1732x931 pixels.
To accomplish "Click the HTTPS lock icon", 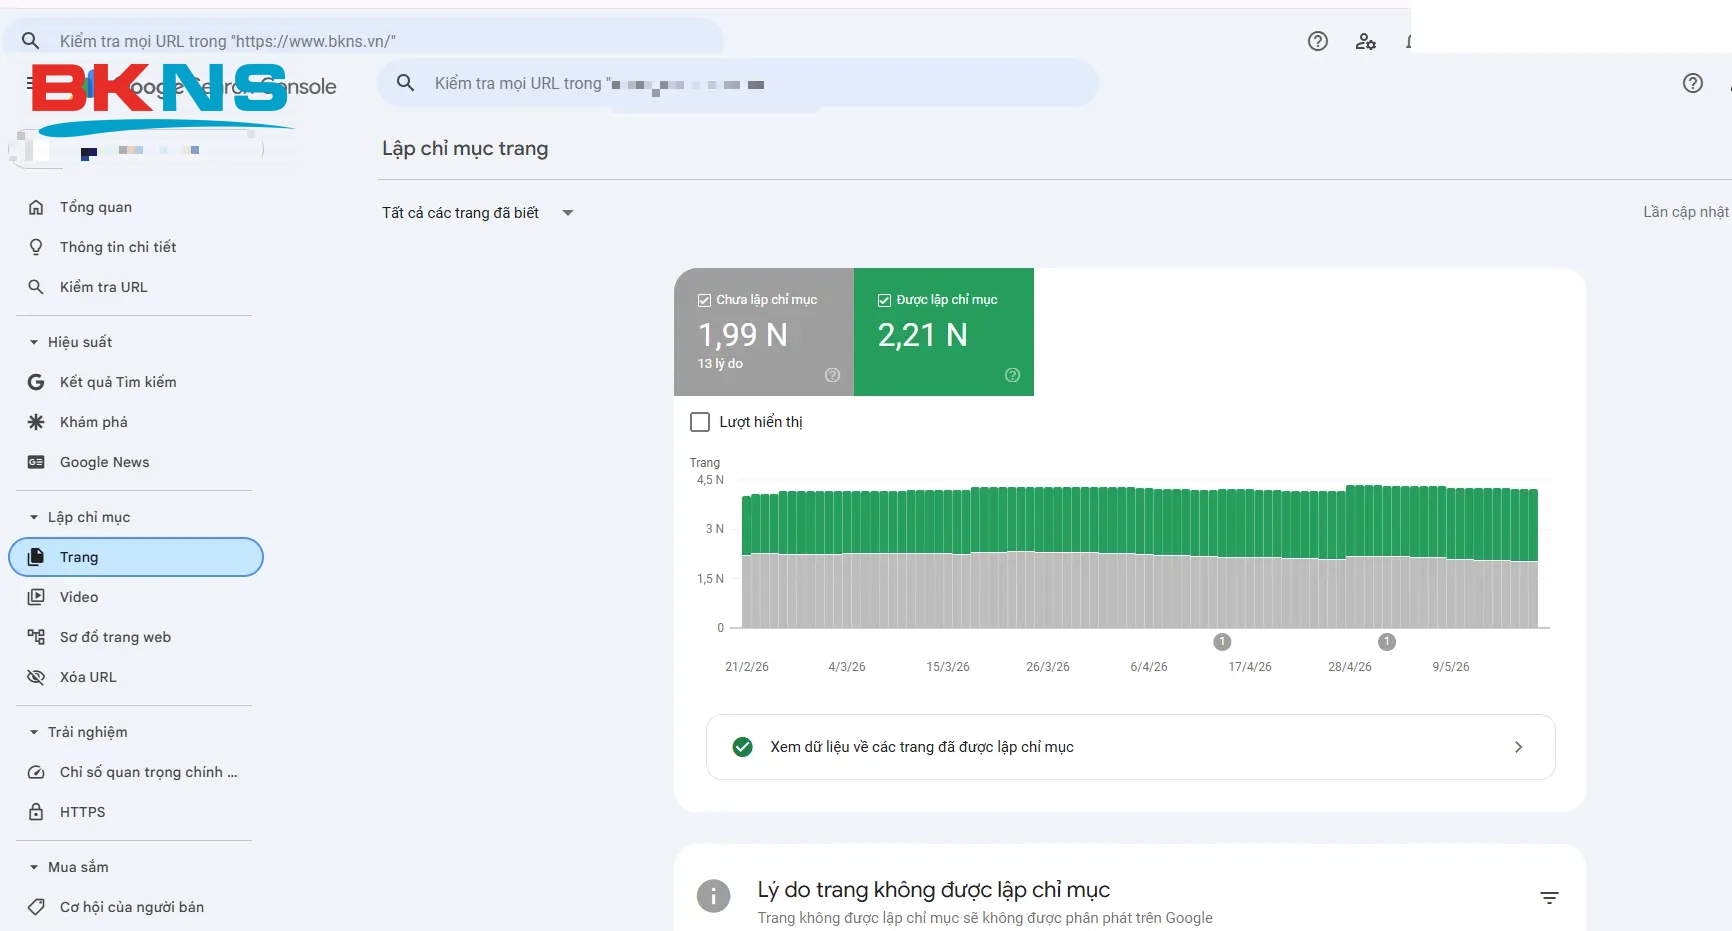I will 36,812.
